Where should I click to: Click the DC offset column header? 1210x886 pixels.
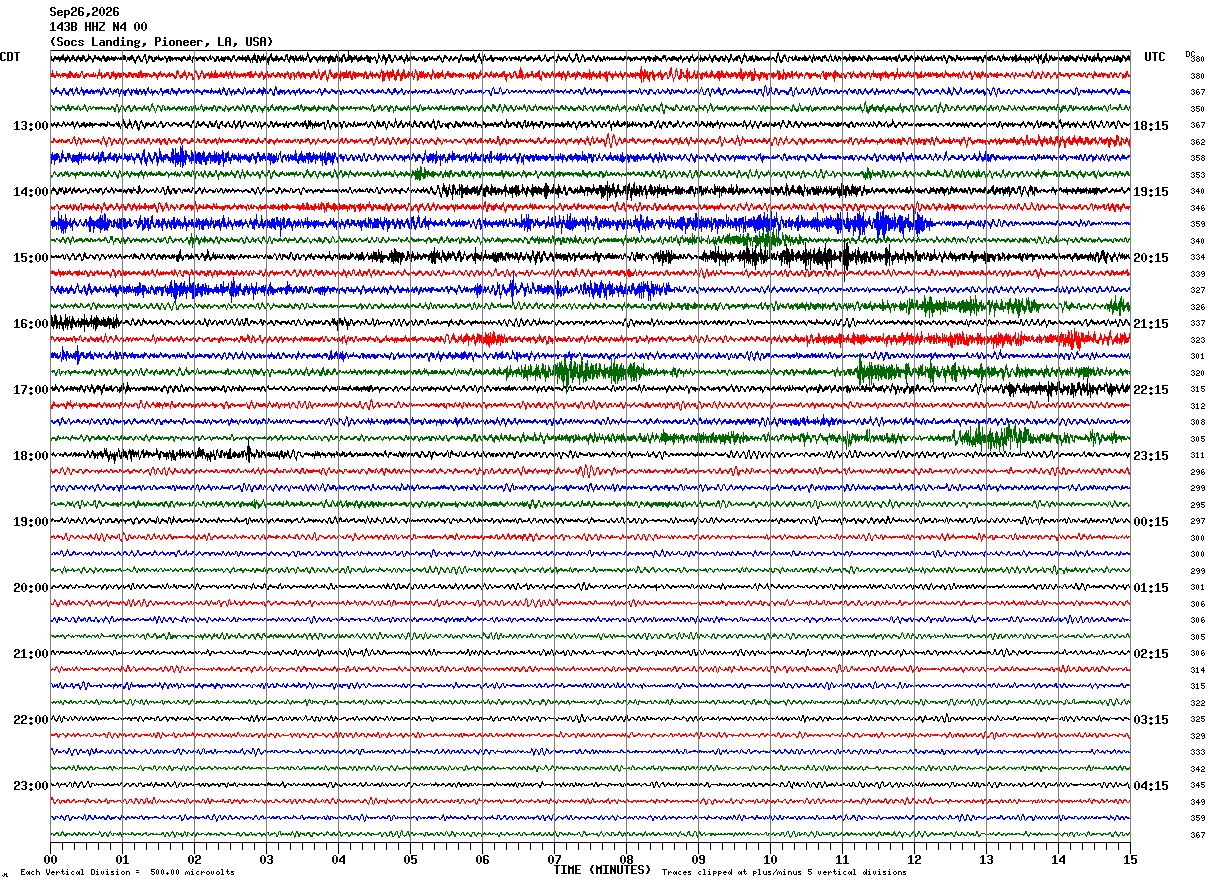coord(1191,54)
